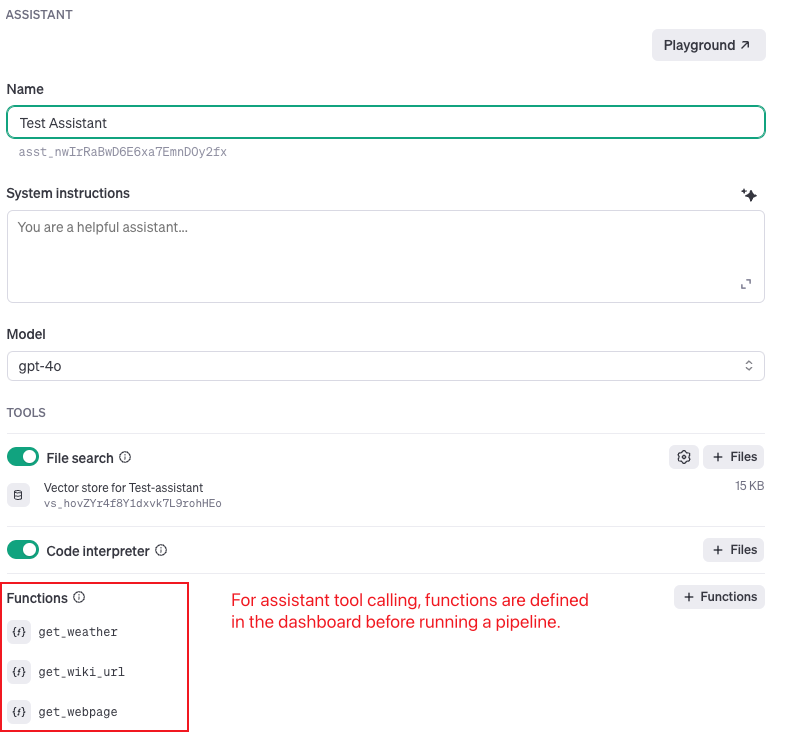Open the Vector store for Test-assistant
This screenshot has width=785, height=744.
tap(124, 488)
